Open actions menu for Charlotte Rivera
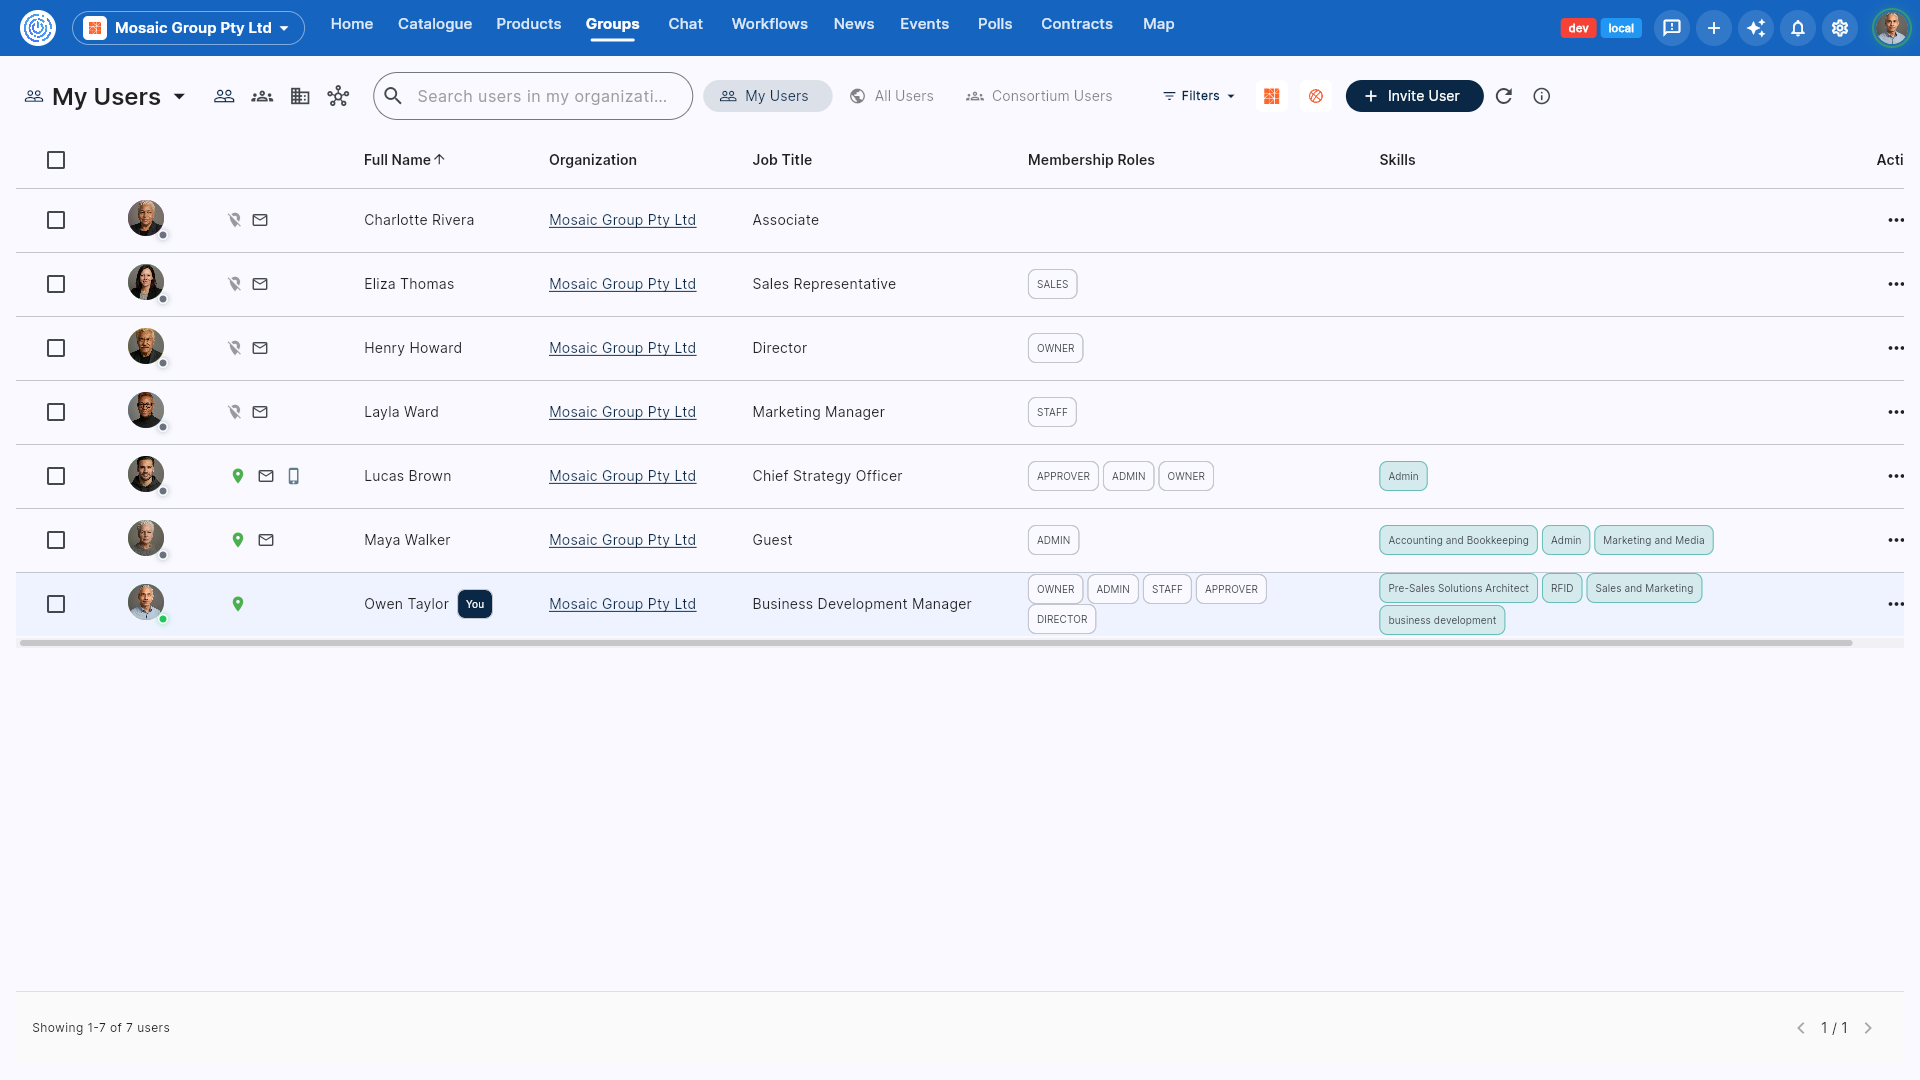The width and height of the screenshot is (1920, 1080). pos(1896,220)
